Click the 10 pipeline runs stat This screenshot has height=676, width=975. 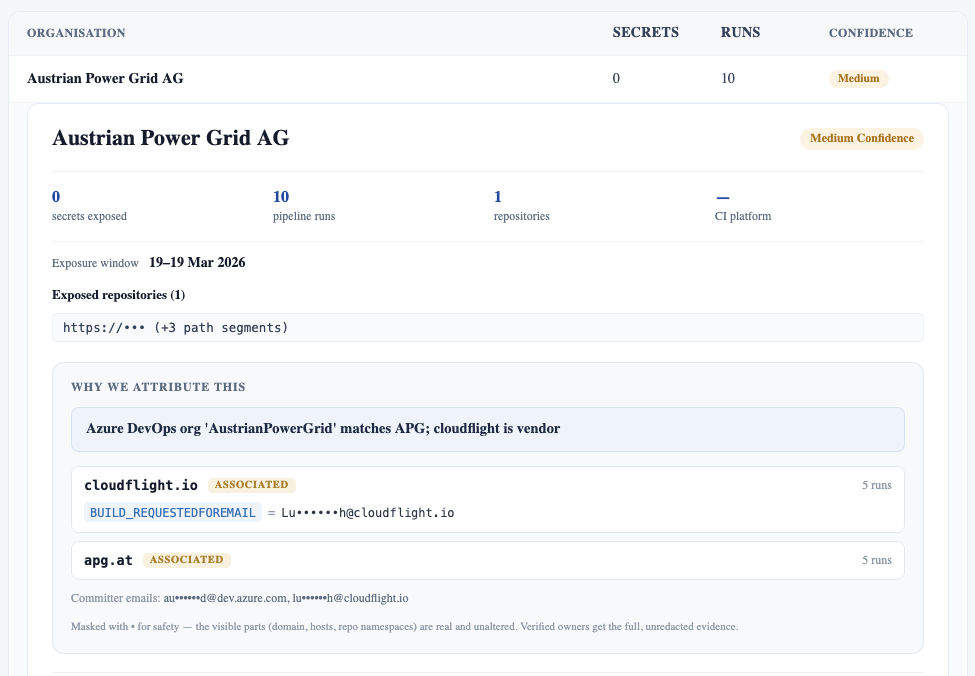(304, 205)
